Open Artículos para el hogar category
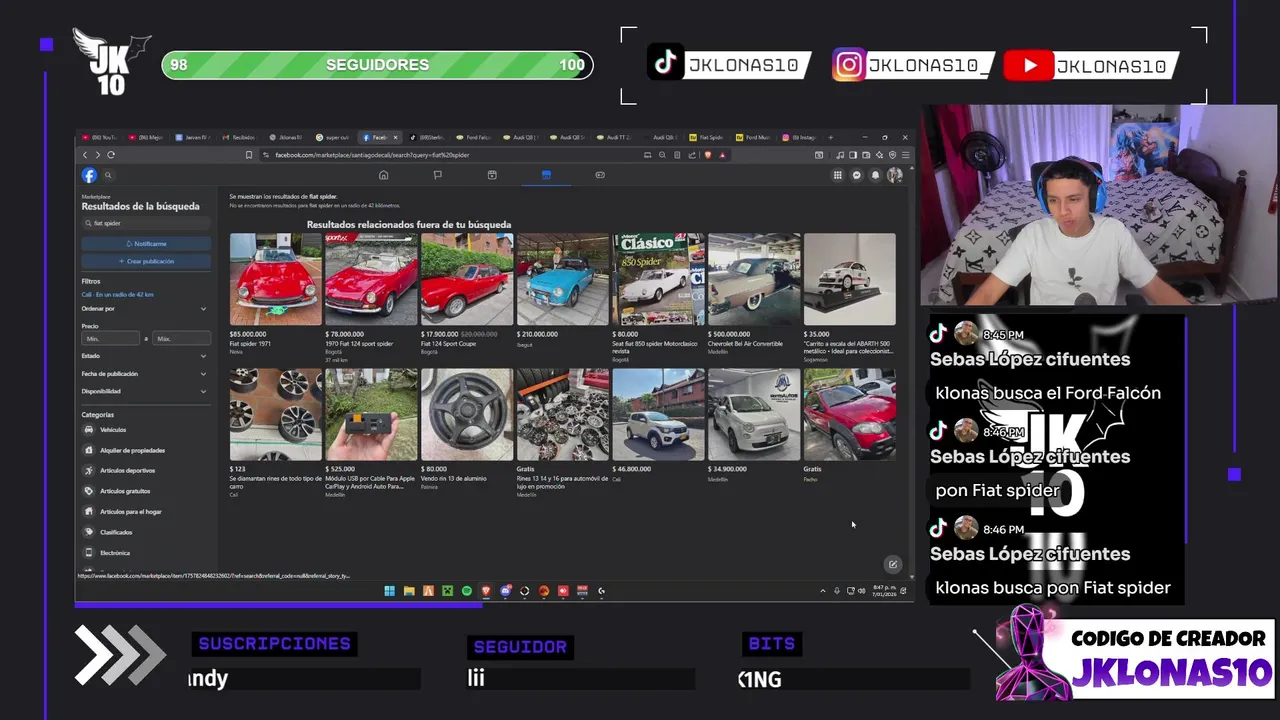Screen dimensions: 1280x720 [x=146, y=512]
